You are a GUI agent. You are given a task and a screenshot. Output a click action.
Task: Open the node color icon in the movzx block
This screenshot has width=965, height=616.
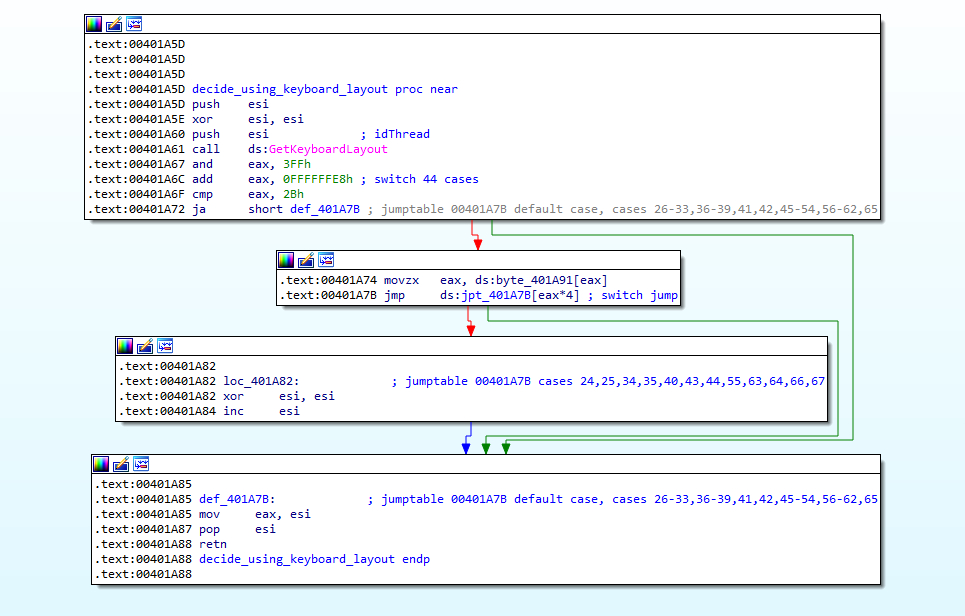(x=286, y=260)
